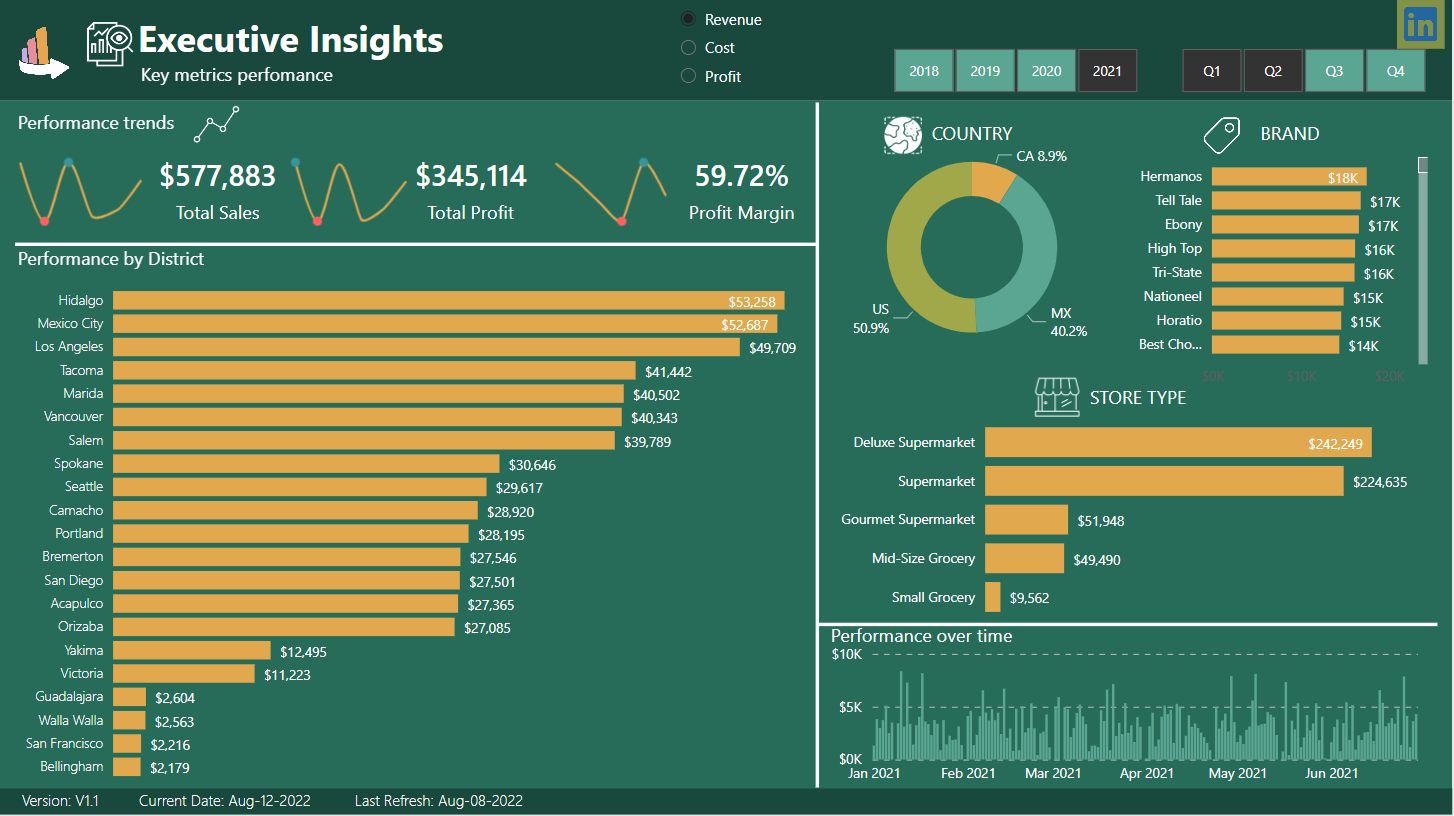Click the Guadalajara district label

pos(69,696)
